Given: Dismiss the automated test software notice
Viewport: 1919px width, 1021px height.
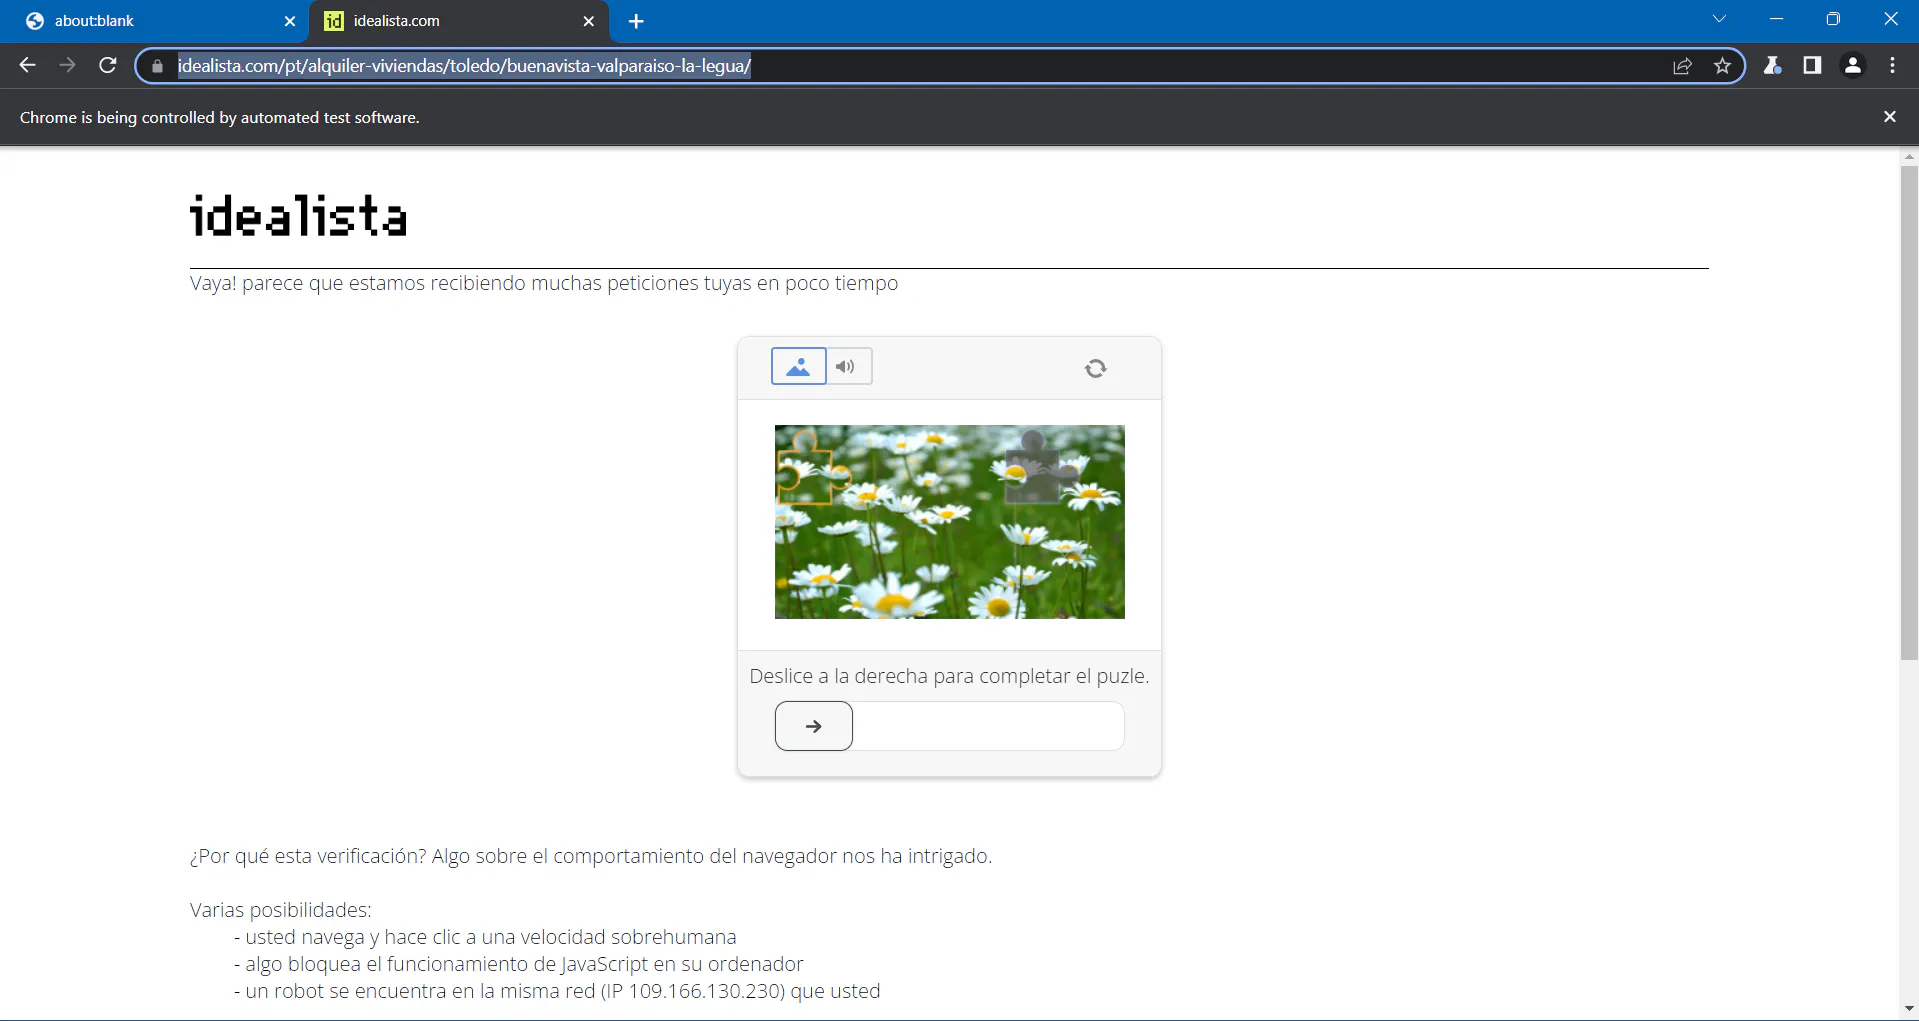Looking at the screenshot, I should [1889, 116].
